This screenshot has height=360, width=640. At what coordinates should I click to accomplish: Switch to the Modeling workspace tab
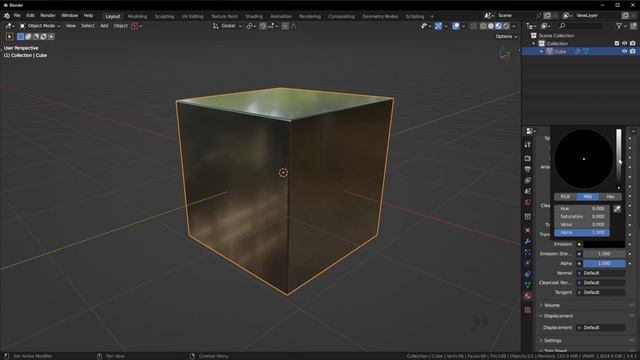coord(137,16)
